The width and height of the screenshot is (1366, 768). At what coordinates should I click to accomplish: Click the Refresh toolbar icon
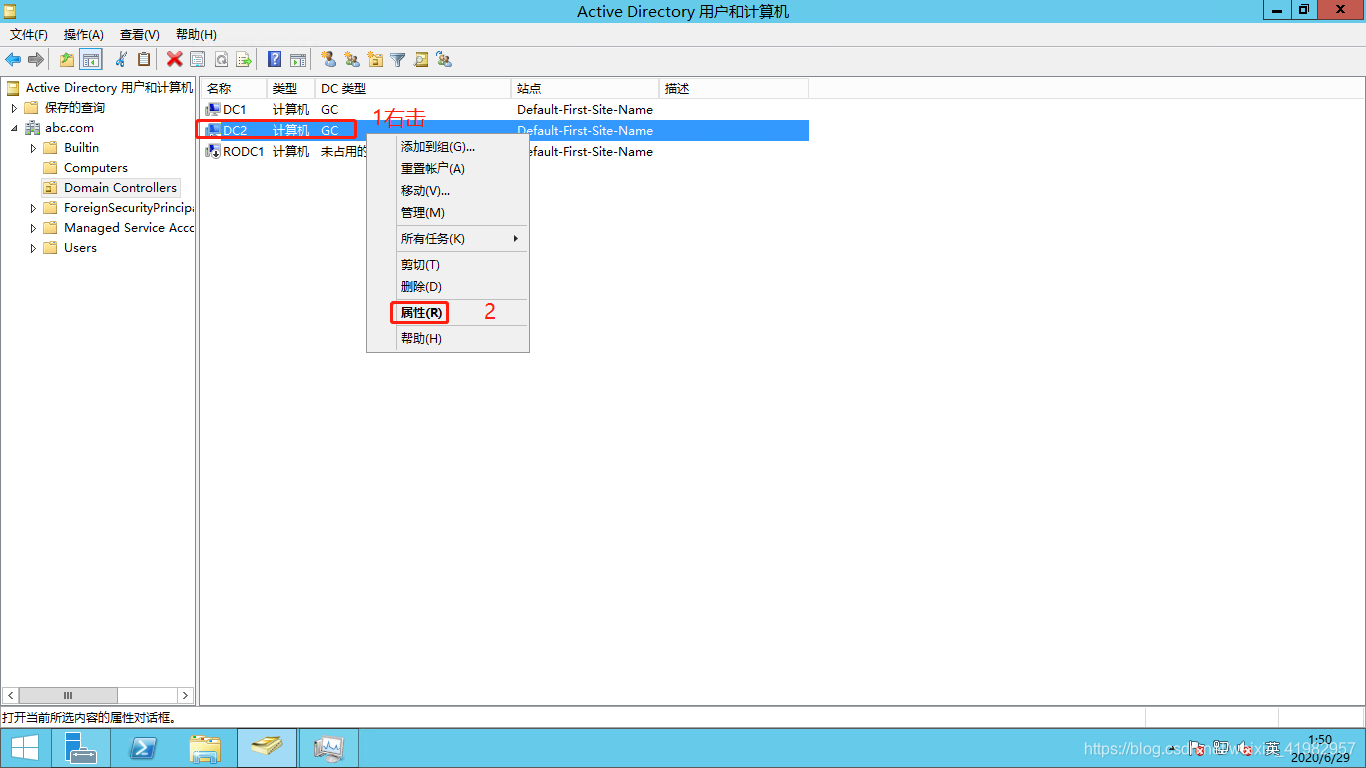(x=221, y=60)
